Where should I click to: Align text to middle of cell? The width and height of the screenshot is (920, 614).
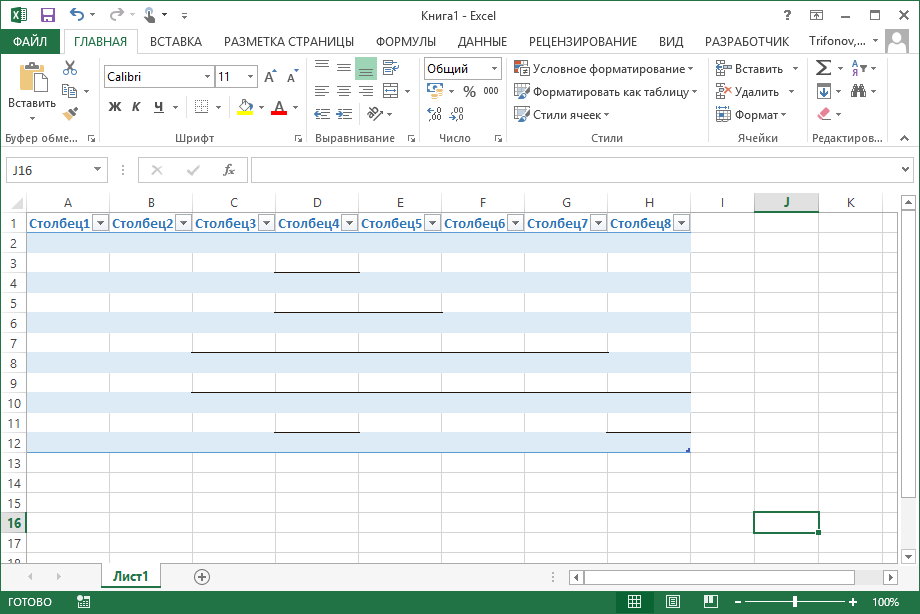pos(344,68)
